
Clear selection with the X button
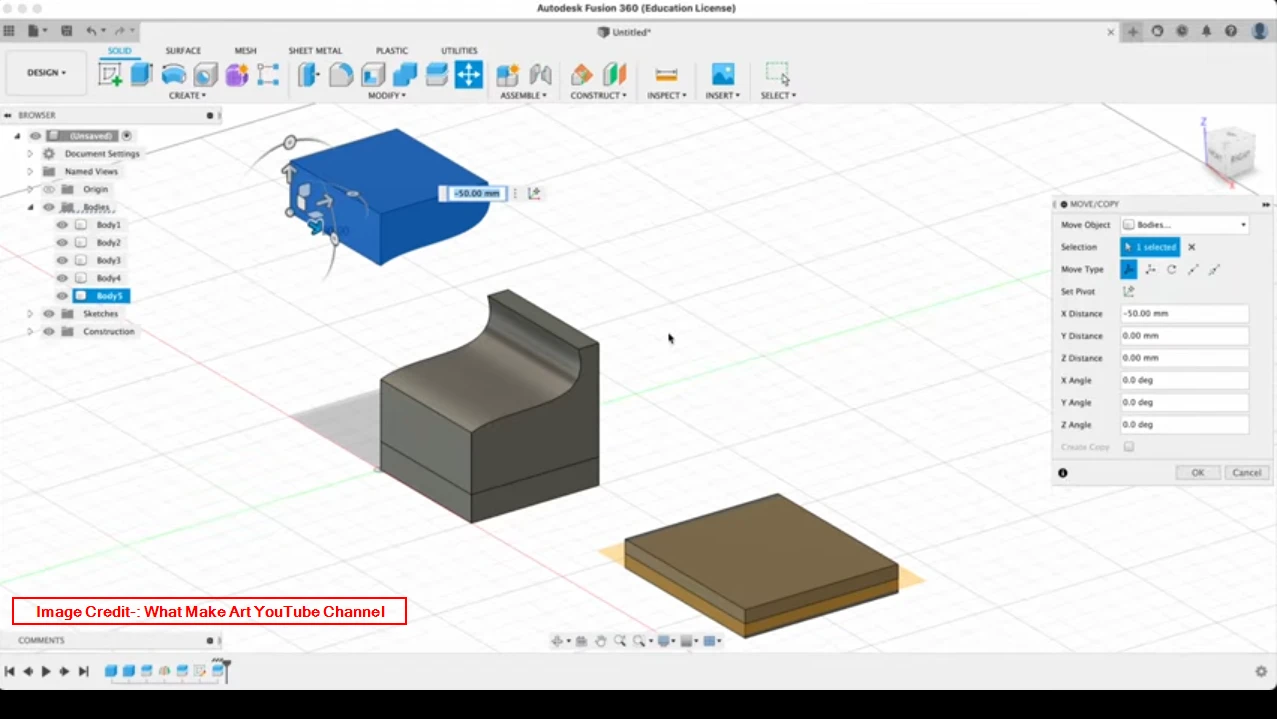1191,247
